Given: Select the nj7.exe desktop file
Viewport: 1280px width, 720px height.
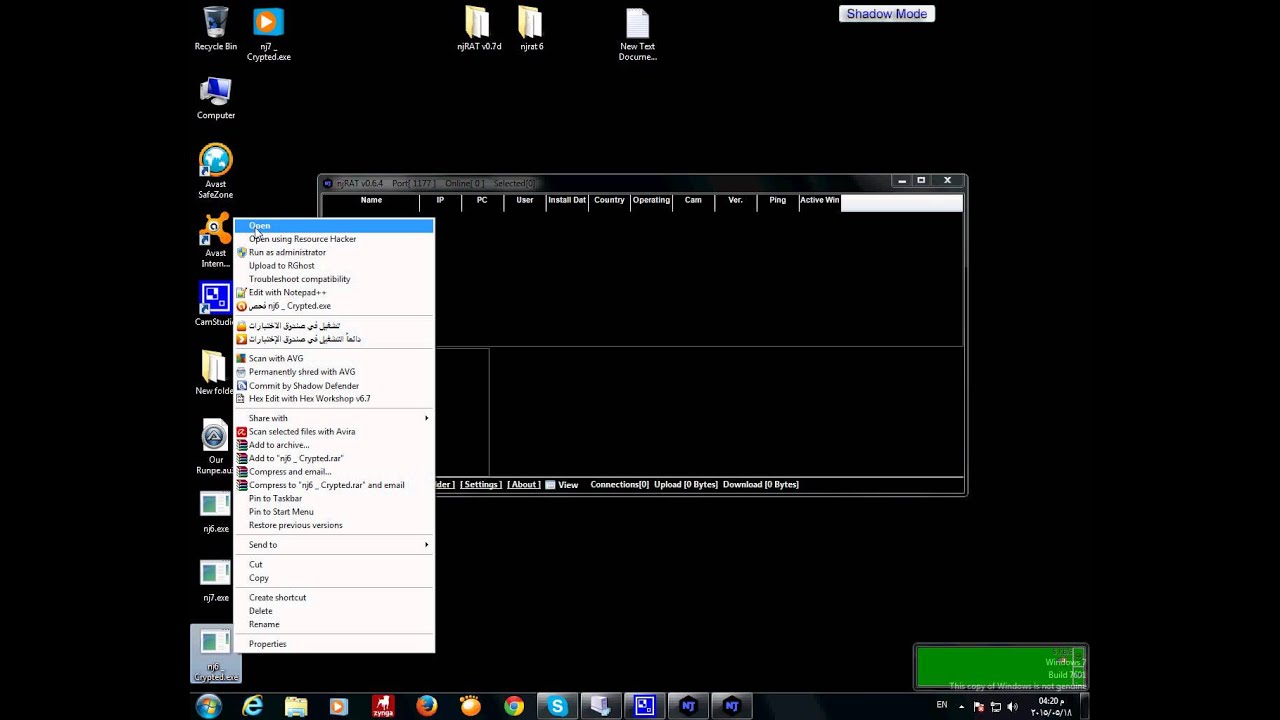Looking at the screenshot, I should tap(215, 581).
